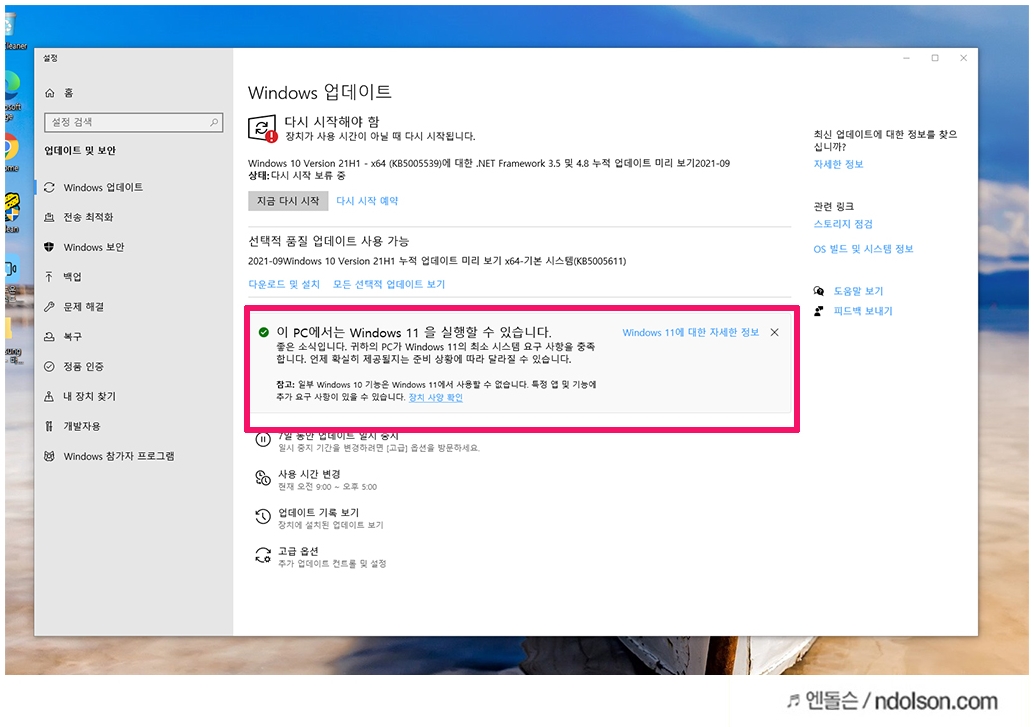Click the search magnifier in 설정 검색 box
Viewport: 1034px width, 727px height.
click(214, 122)
